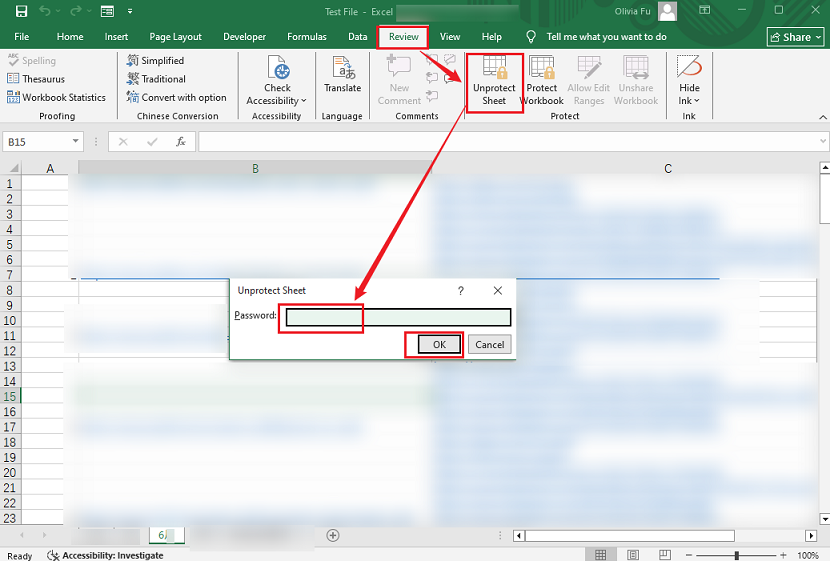The height and width of the screenshot is (561, 830).
Task: Click the Undo arrow icon
Action: click(x=44, y=11)
